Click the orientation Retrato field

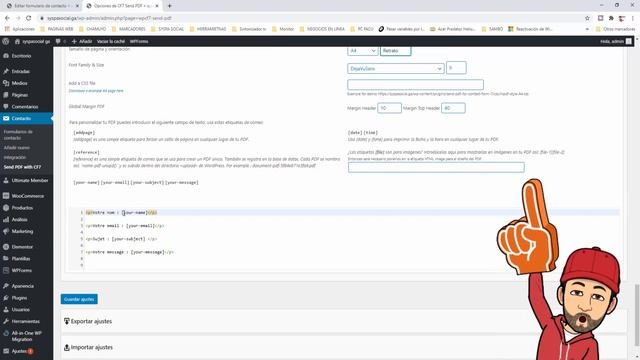tap(396, 51)
